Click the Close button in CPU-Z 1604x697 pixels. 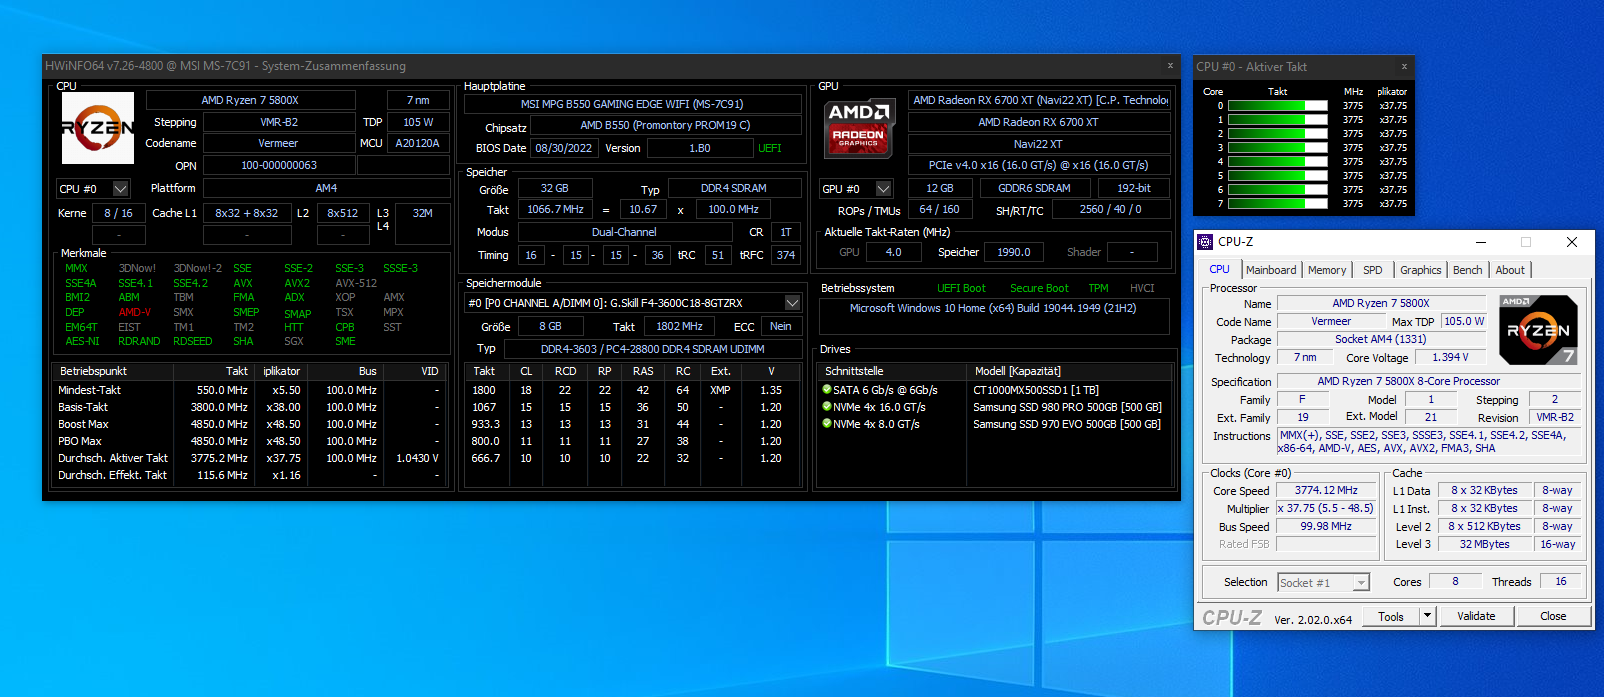1553,616
